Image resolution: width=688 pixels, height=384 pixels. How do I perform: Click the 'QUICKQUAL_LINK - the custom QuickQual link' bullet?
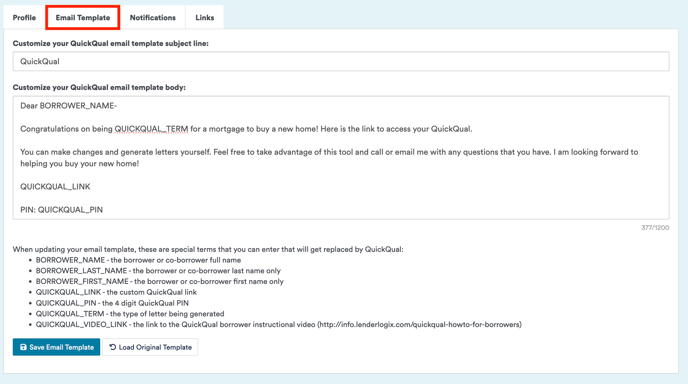[116, 292]
